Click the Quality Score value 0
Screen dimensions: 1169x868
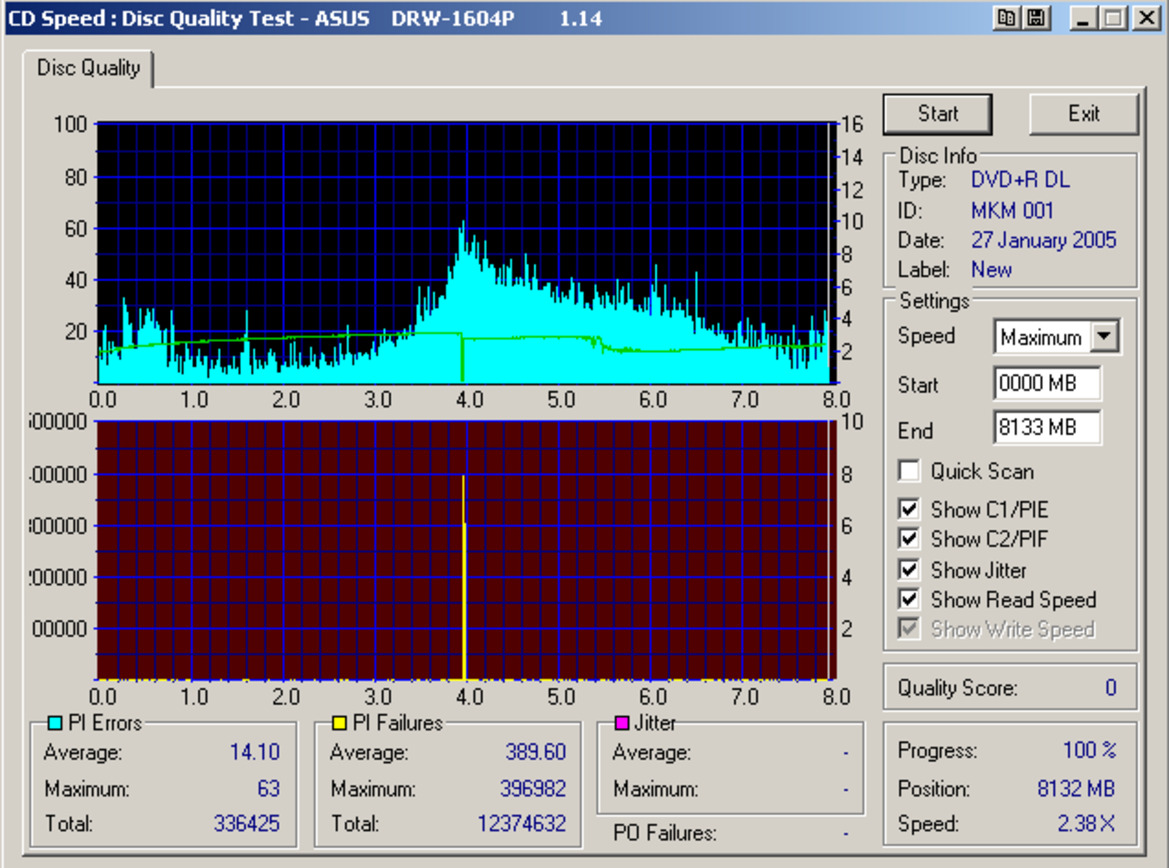coord(1111,688)
